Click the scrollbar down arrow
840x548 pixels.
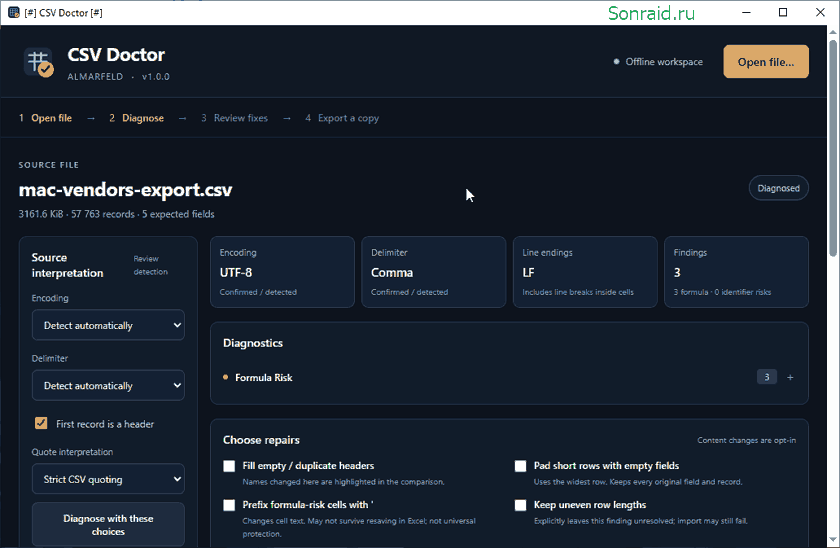click(833, 541)
